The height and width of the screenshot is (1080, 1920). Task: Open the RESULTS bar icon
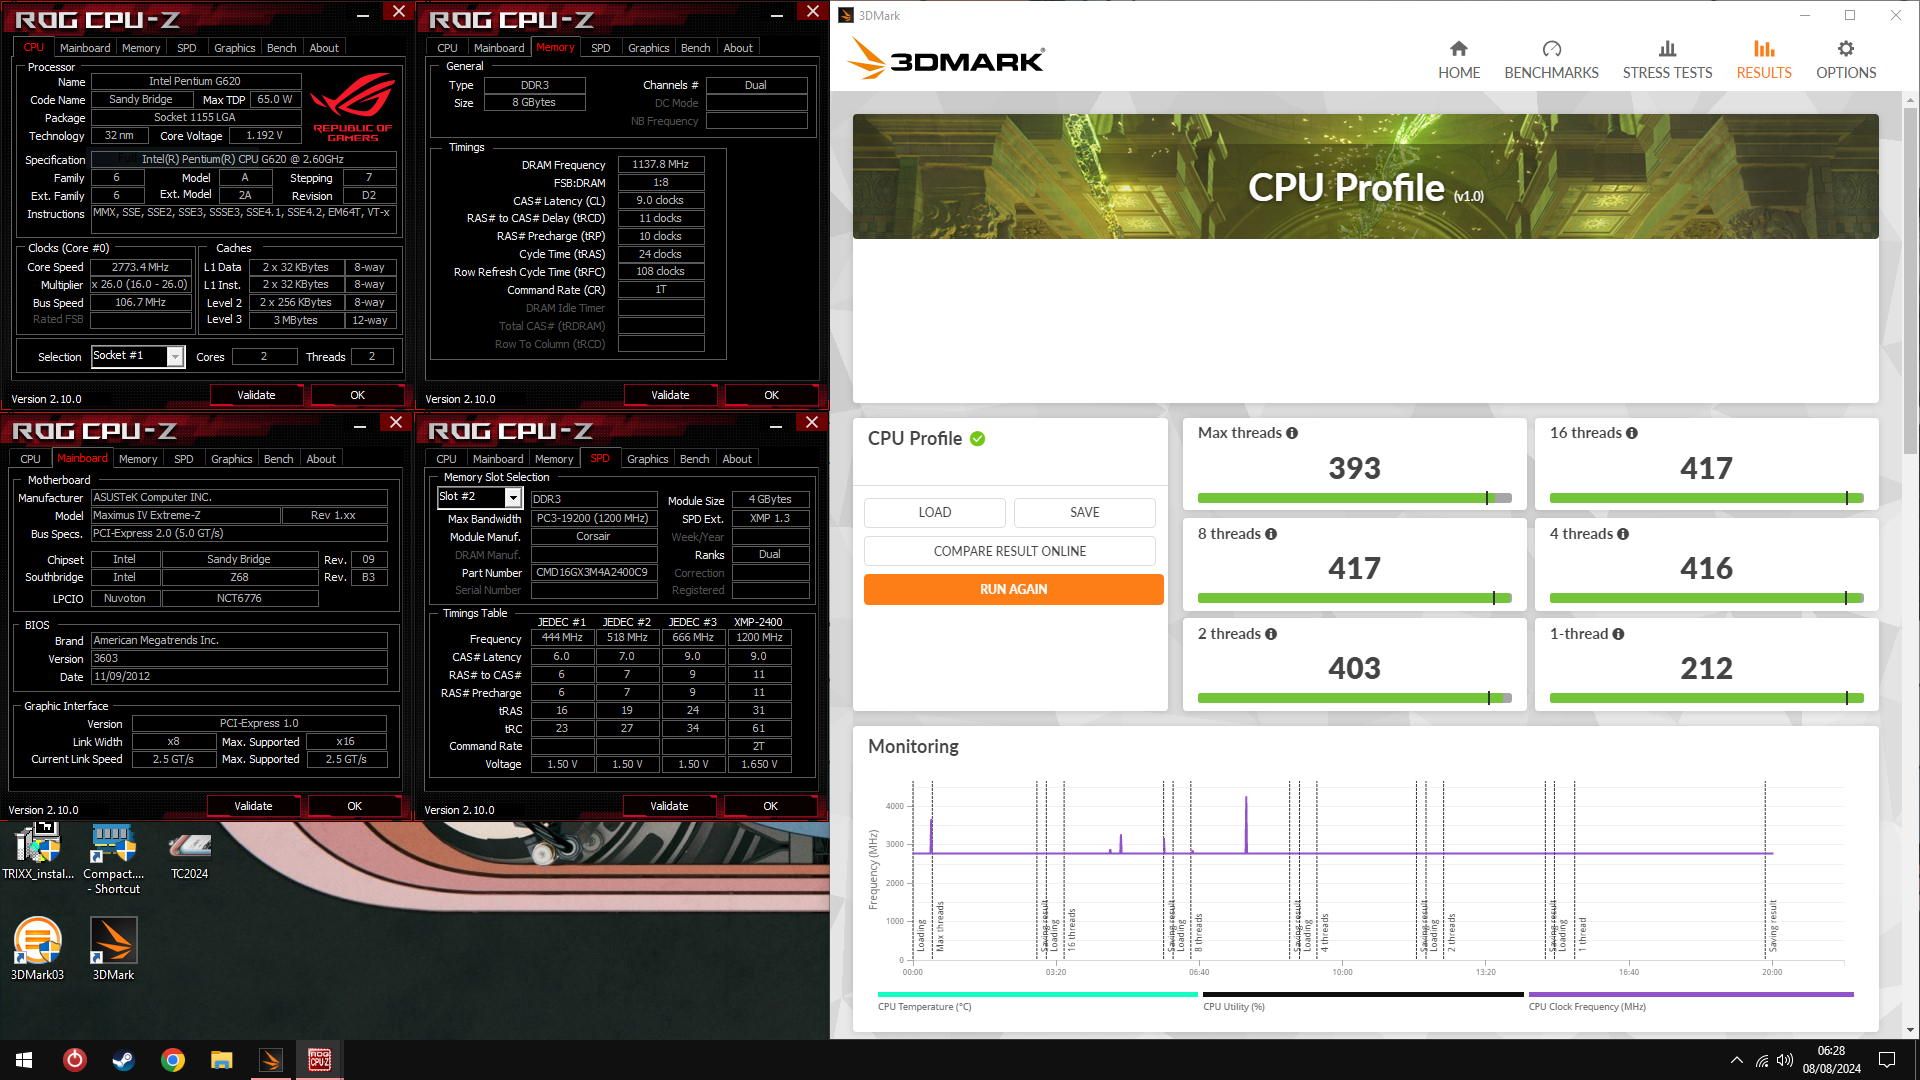pos(1764,49)
